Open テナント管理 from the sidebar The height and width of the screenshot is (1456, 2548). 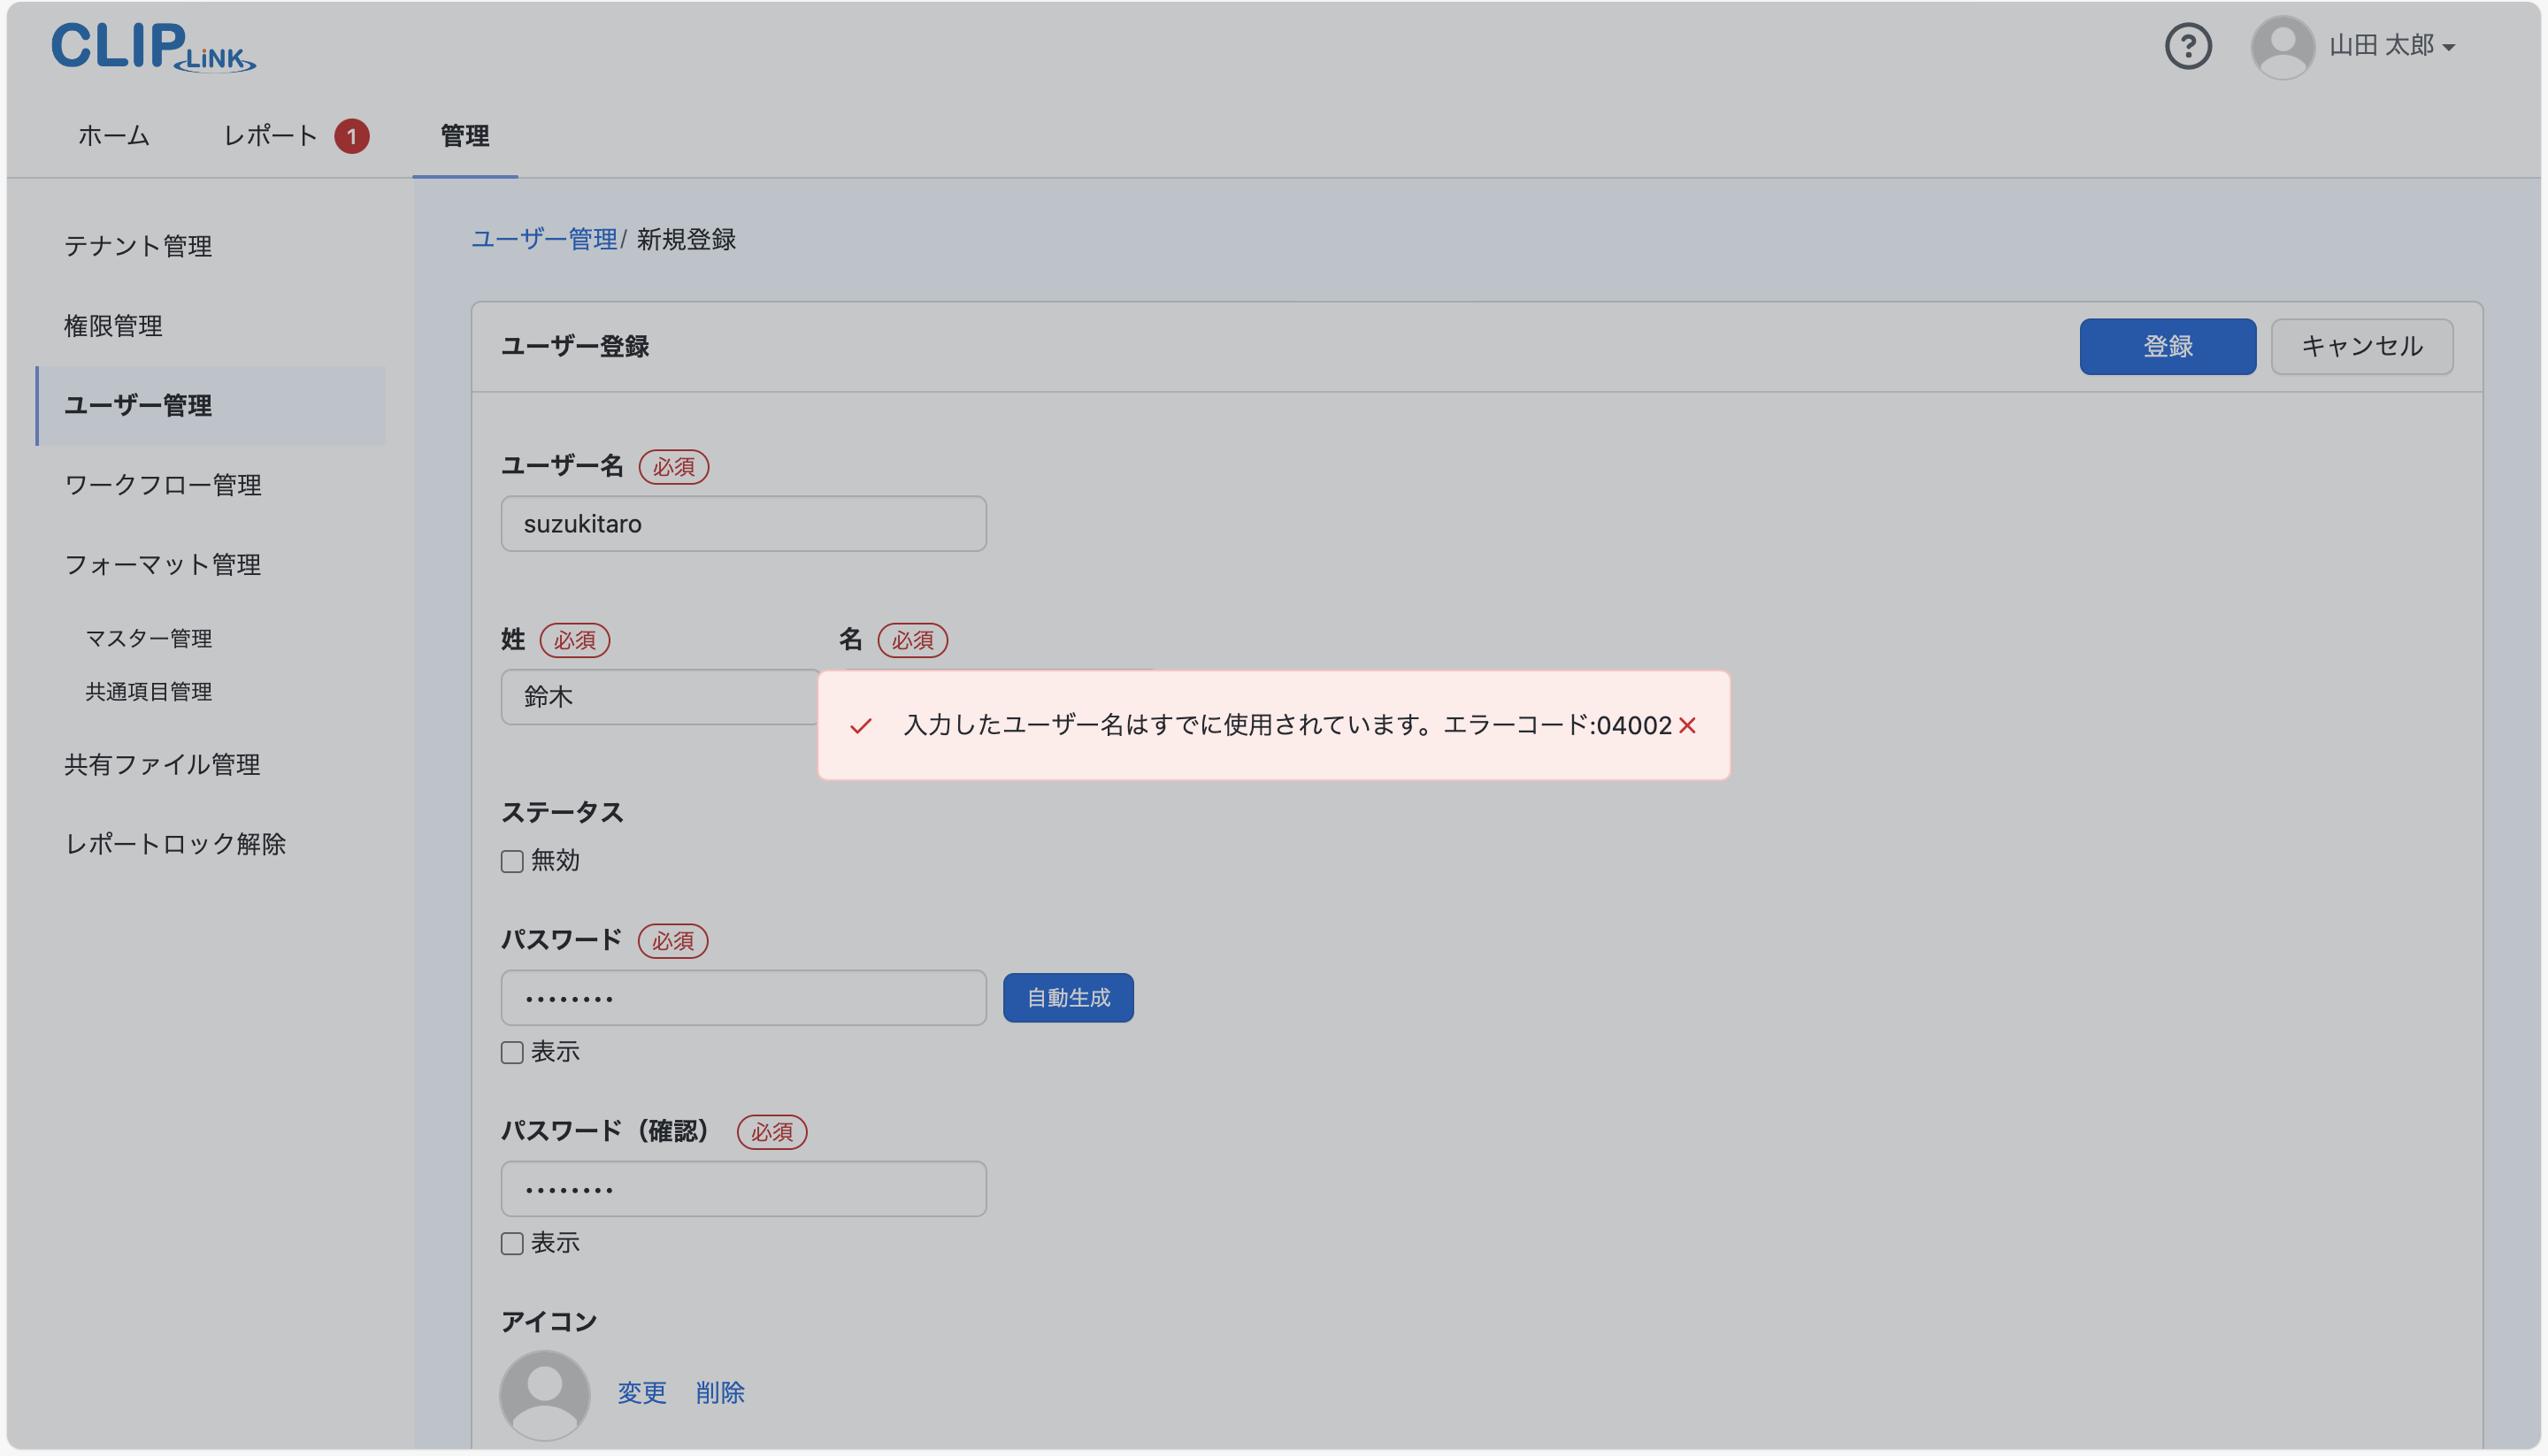[138, 246]
